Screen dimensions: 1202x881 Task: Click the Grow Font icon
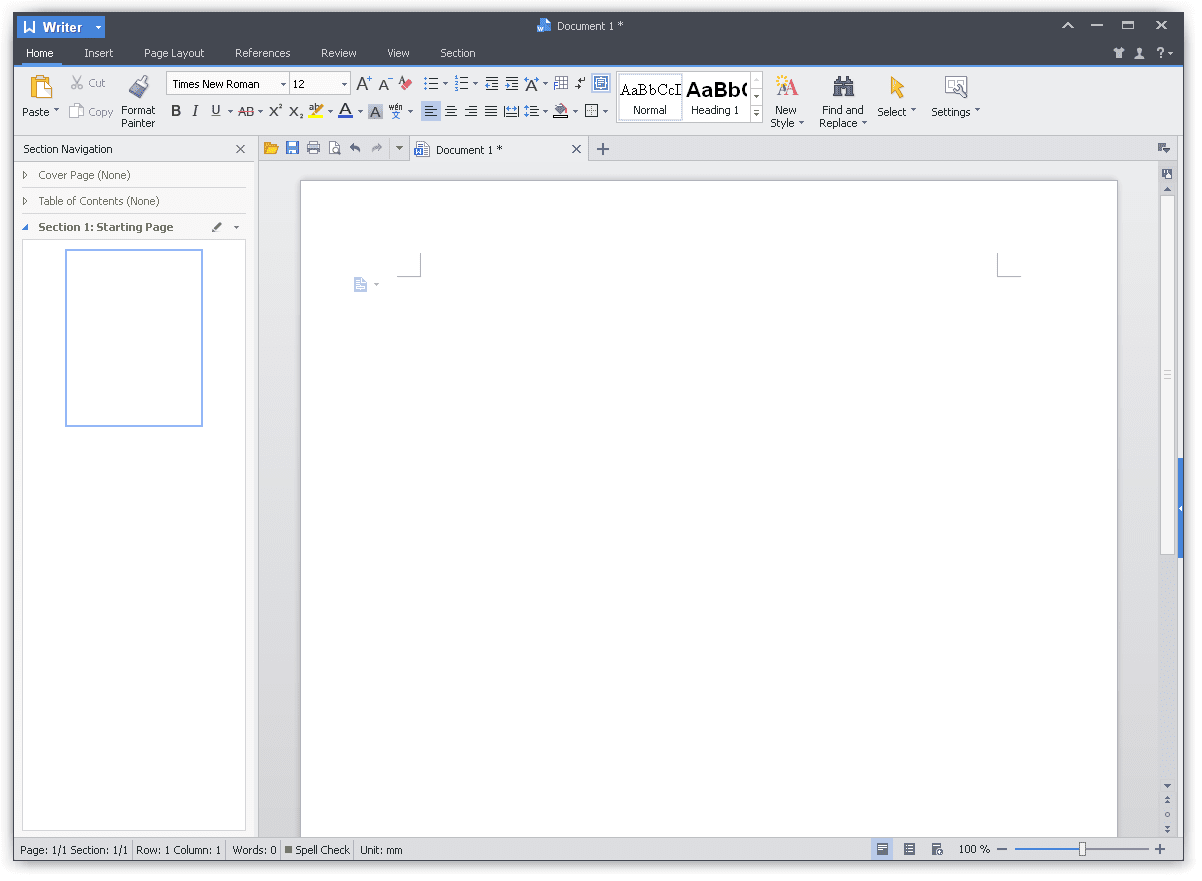coord(364,84)
